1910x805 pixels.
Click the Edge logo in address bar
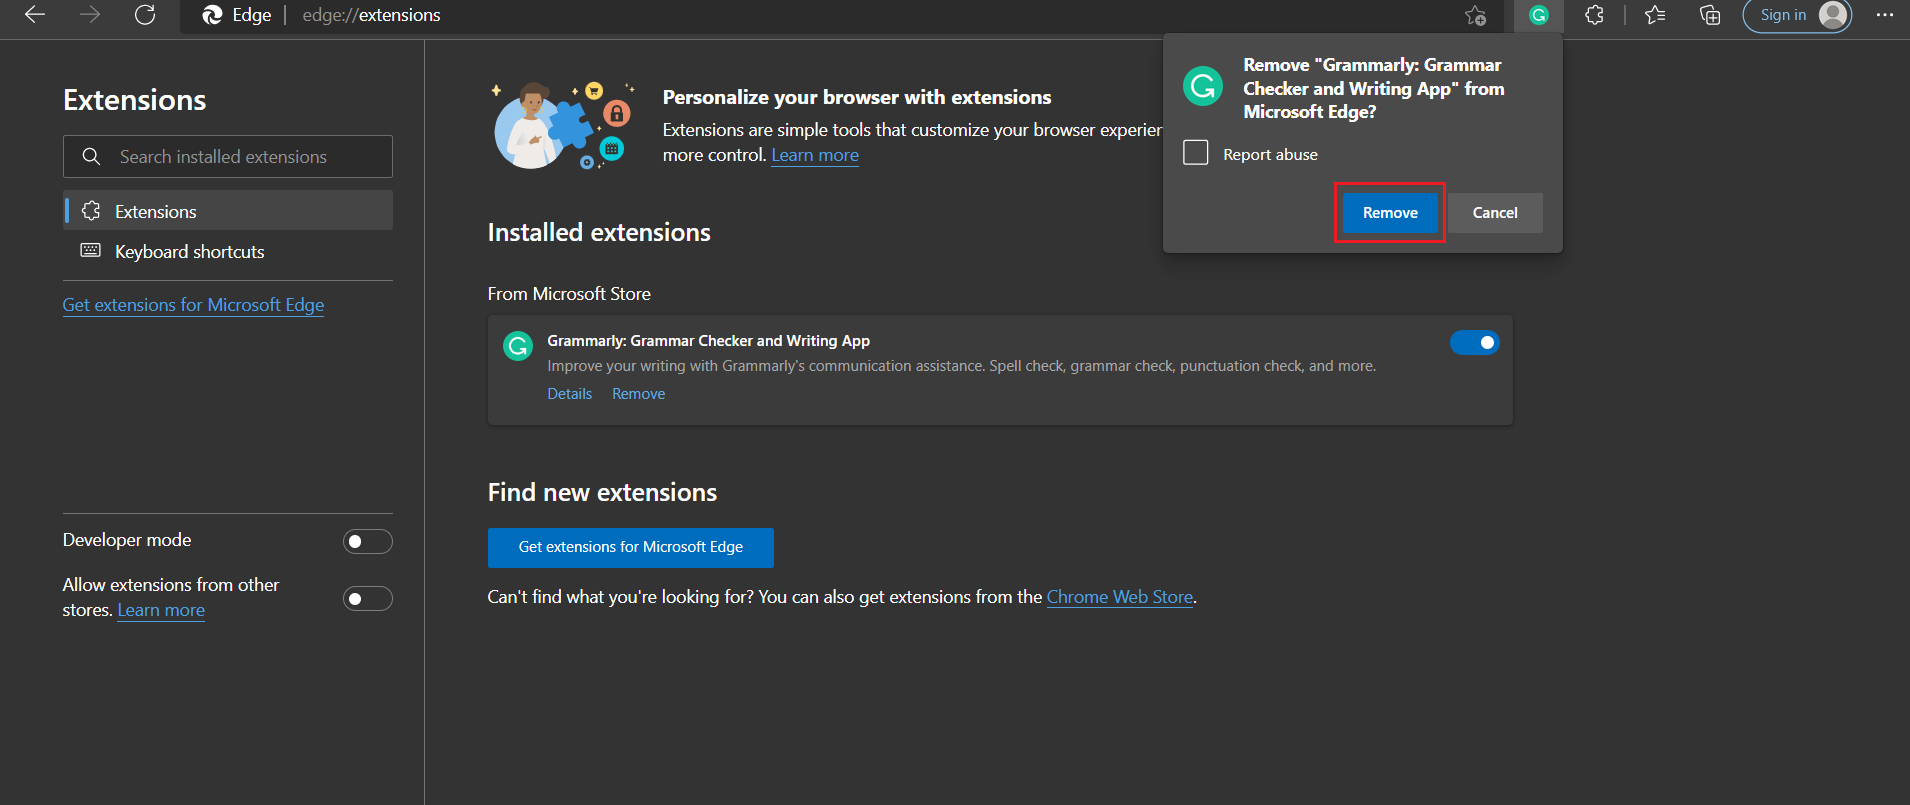[x=212, y=15]
